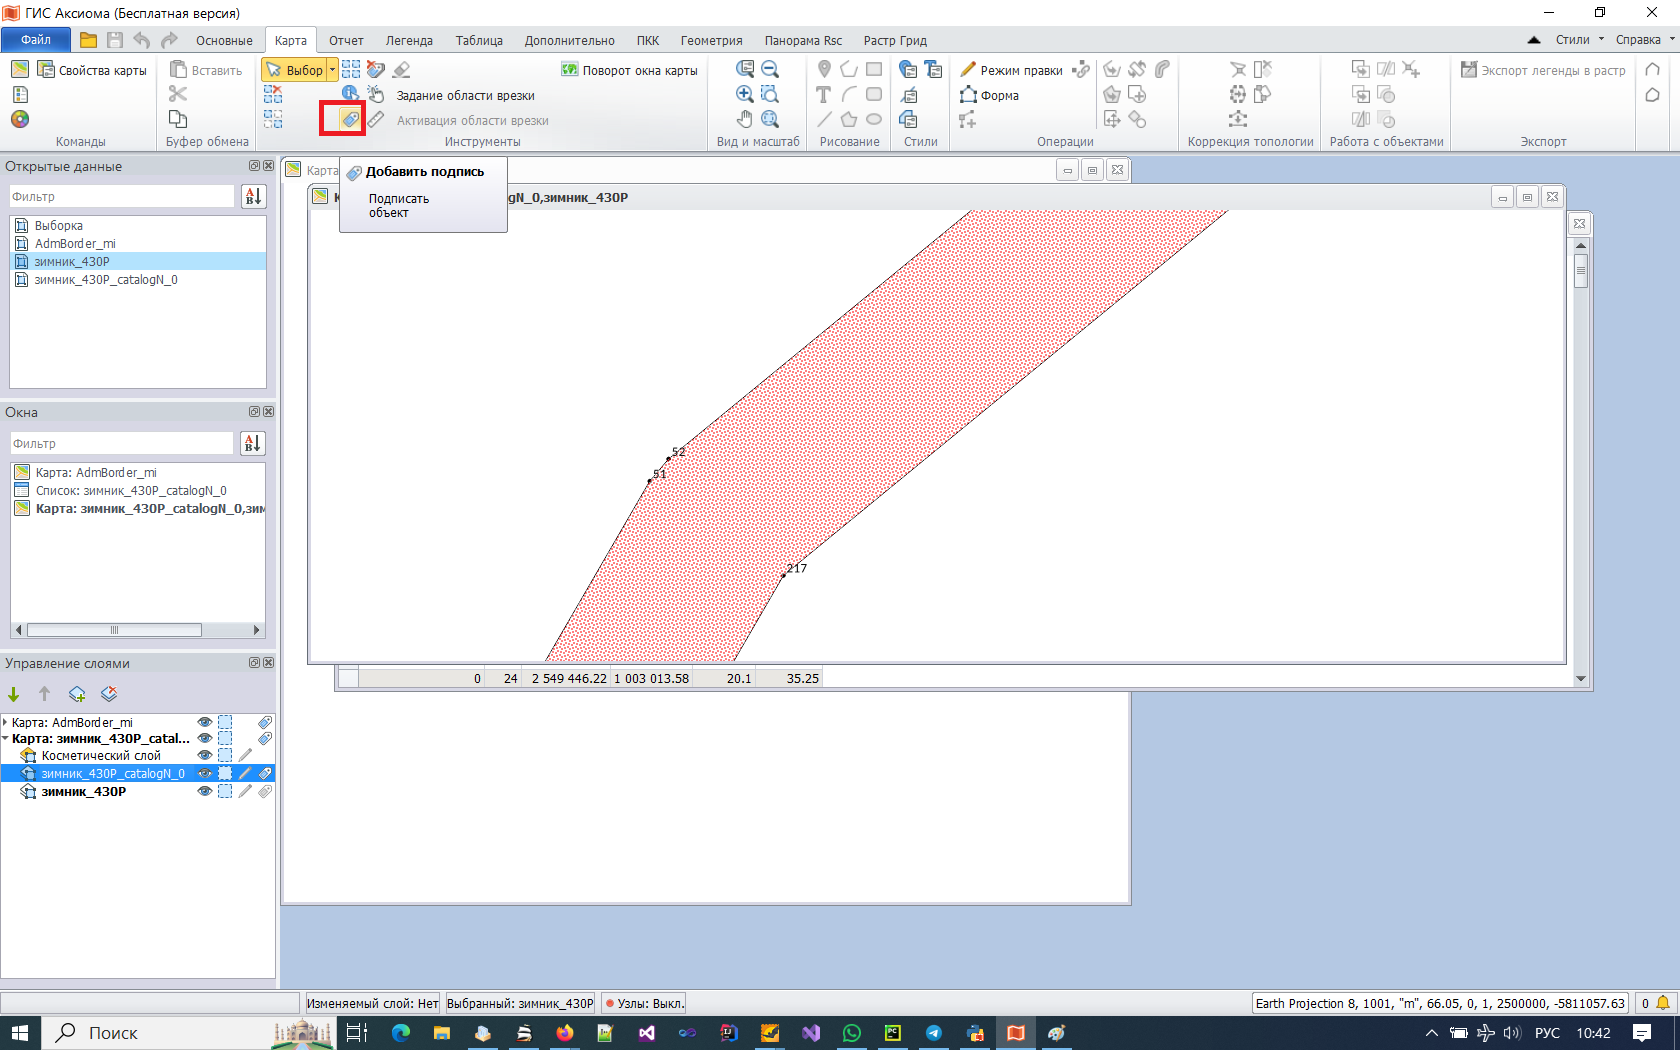Expand the Карта: AdmBorder_mi tree node
The image size is (1680, 1050).
(x=6, y=722)
